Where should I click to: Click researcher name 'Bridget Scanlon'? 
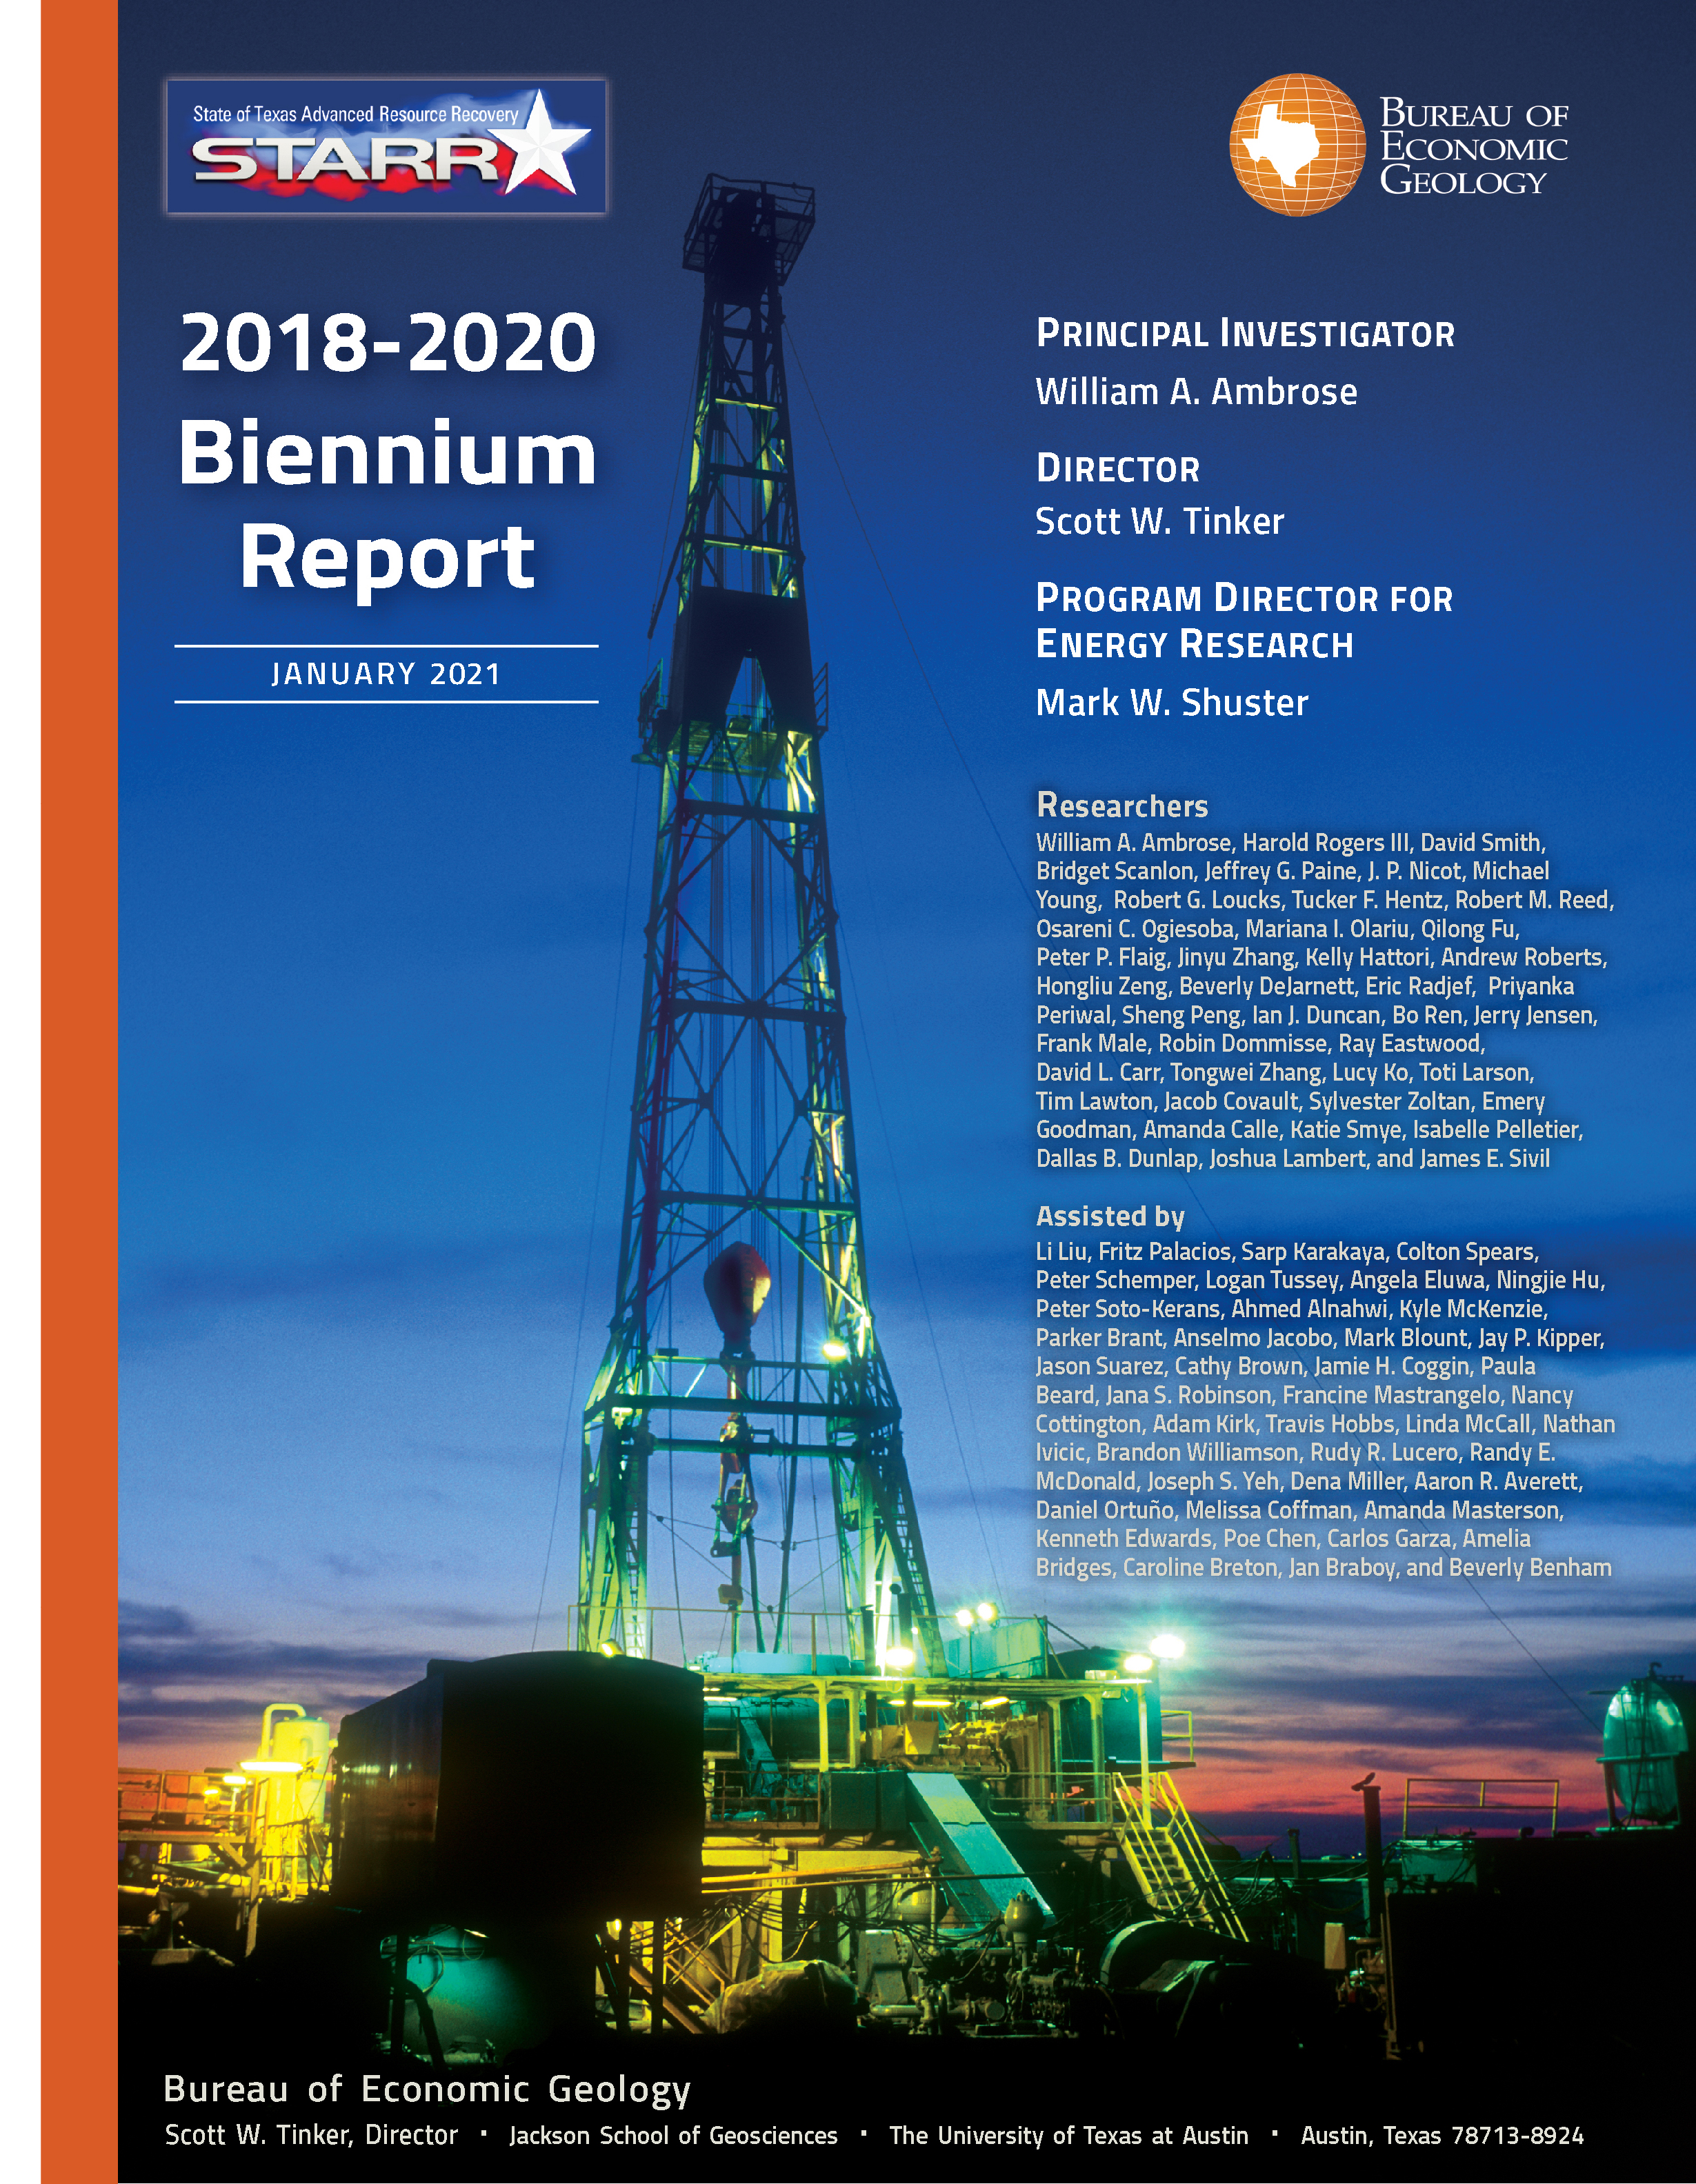click(1115, 871)
